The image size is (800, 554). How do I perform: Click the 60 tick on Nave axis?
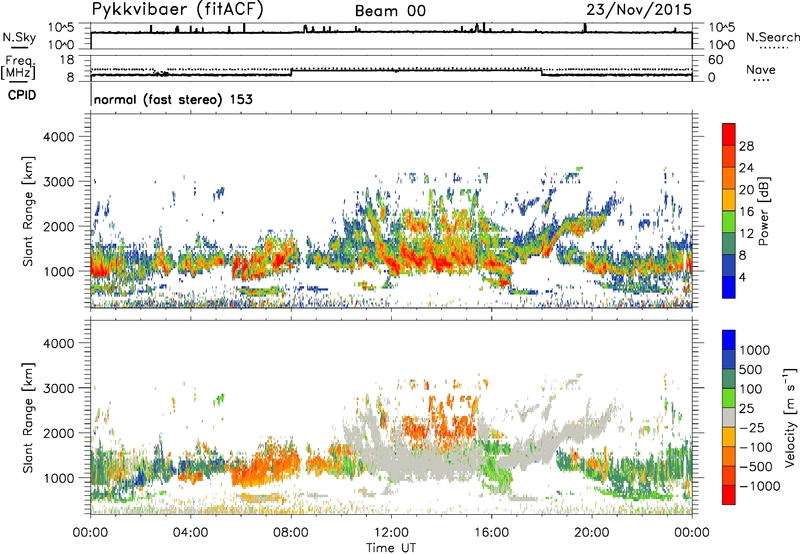[715, 60]
